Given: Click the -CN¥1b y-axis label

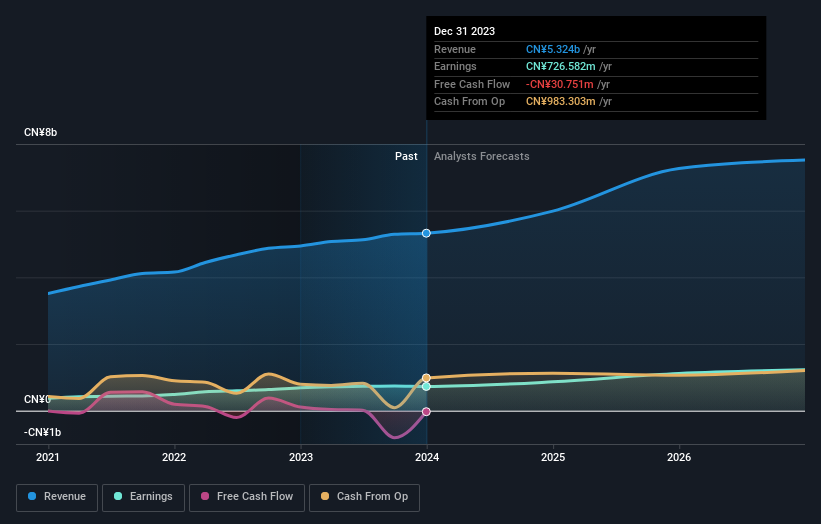Looking at the screenshot, I should (42, 432).
